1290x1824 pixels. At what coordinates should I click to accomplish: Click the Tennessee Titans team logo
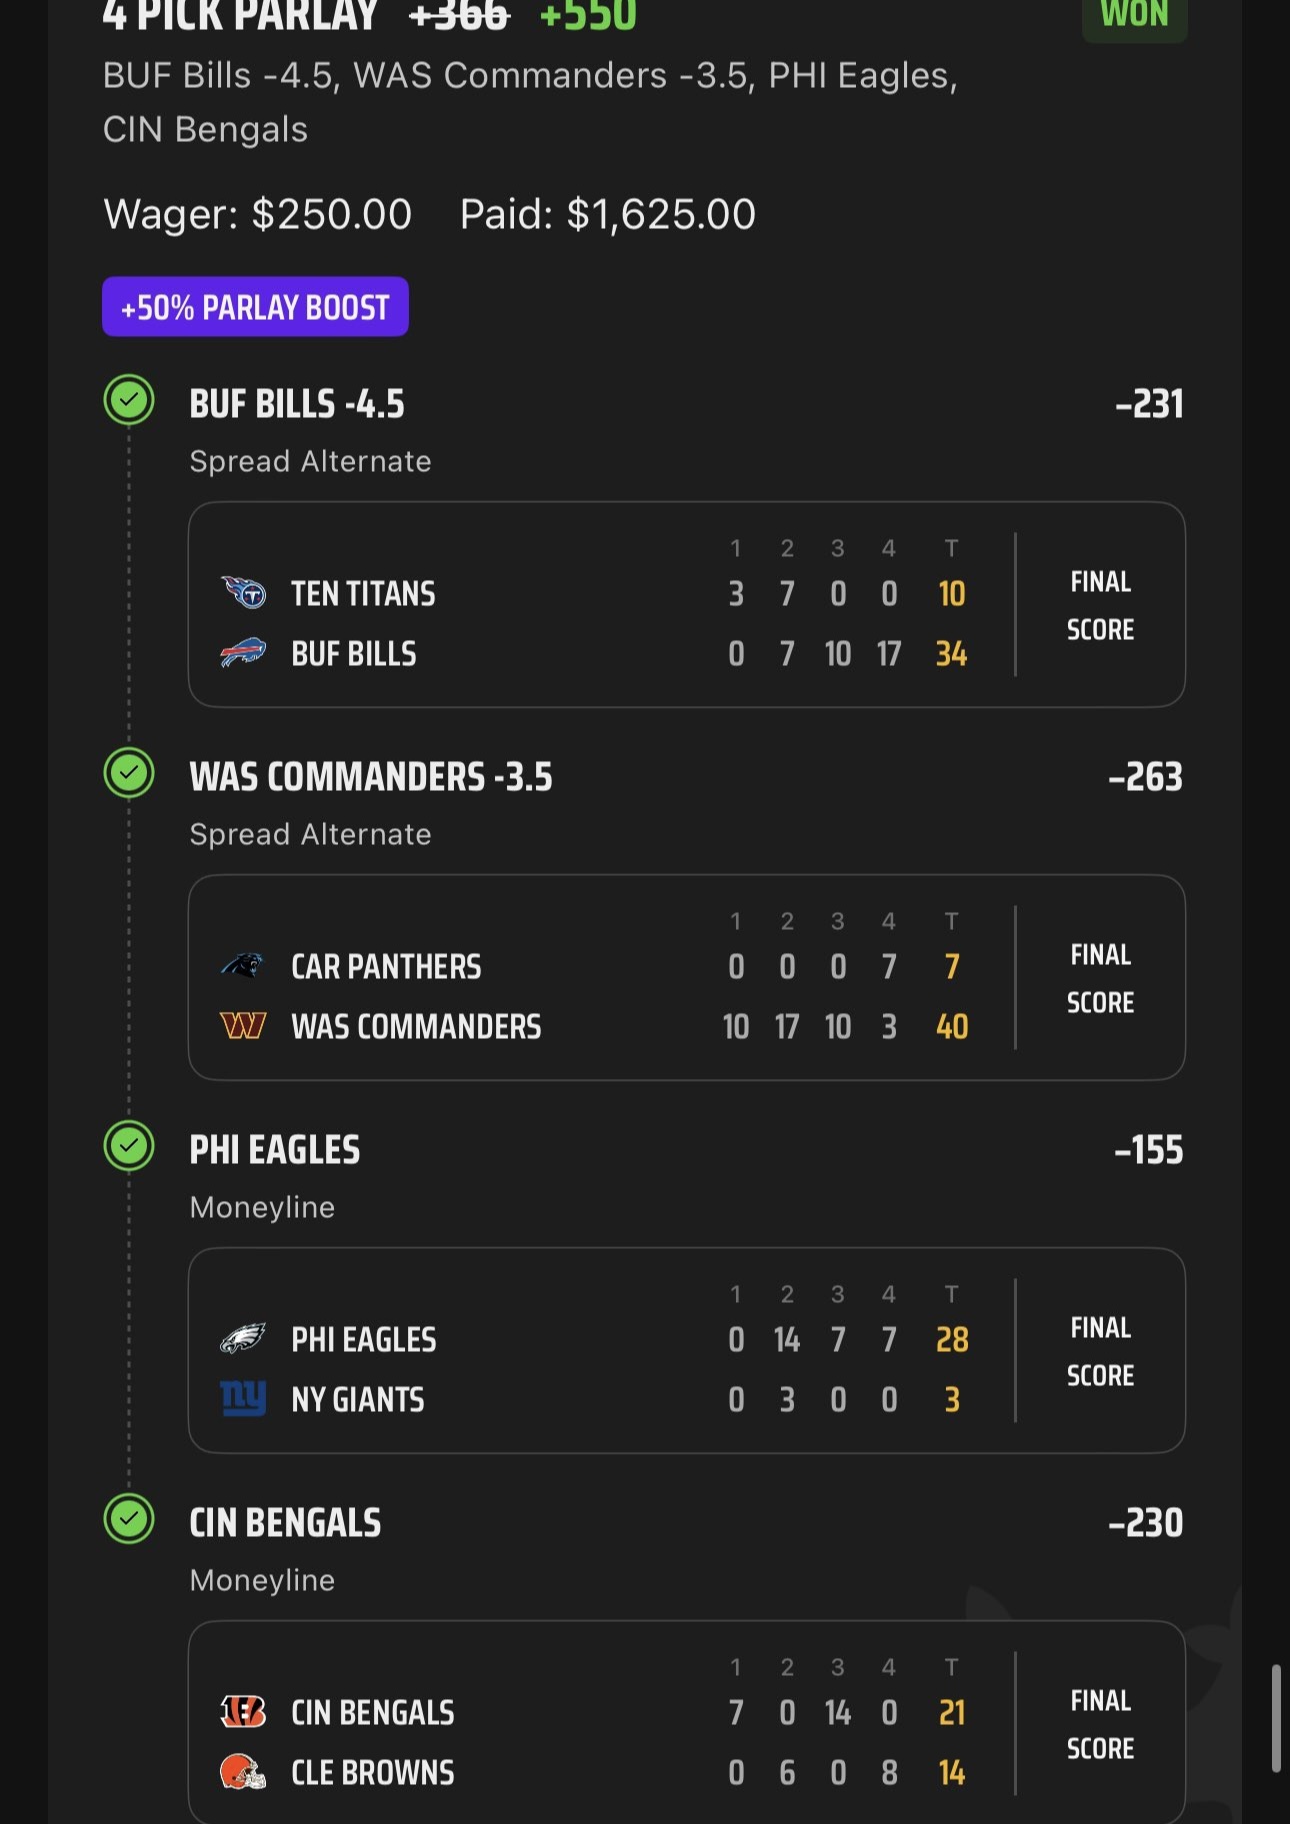click(x=243, y=593)
